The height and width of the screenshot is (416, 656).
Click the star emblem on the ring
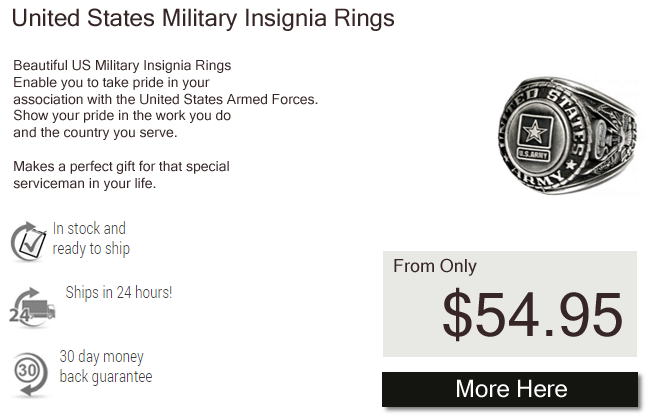[534, 132]
